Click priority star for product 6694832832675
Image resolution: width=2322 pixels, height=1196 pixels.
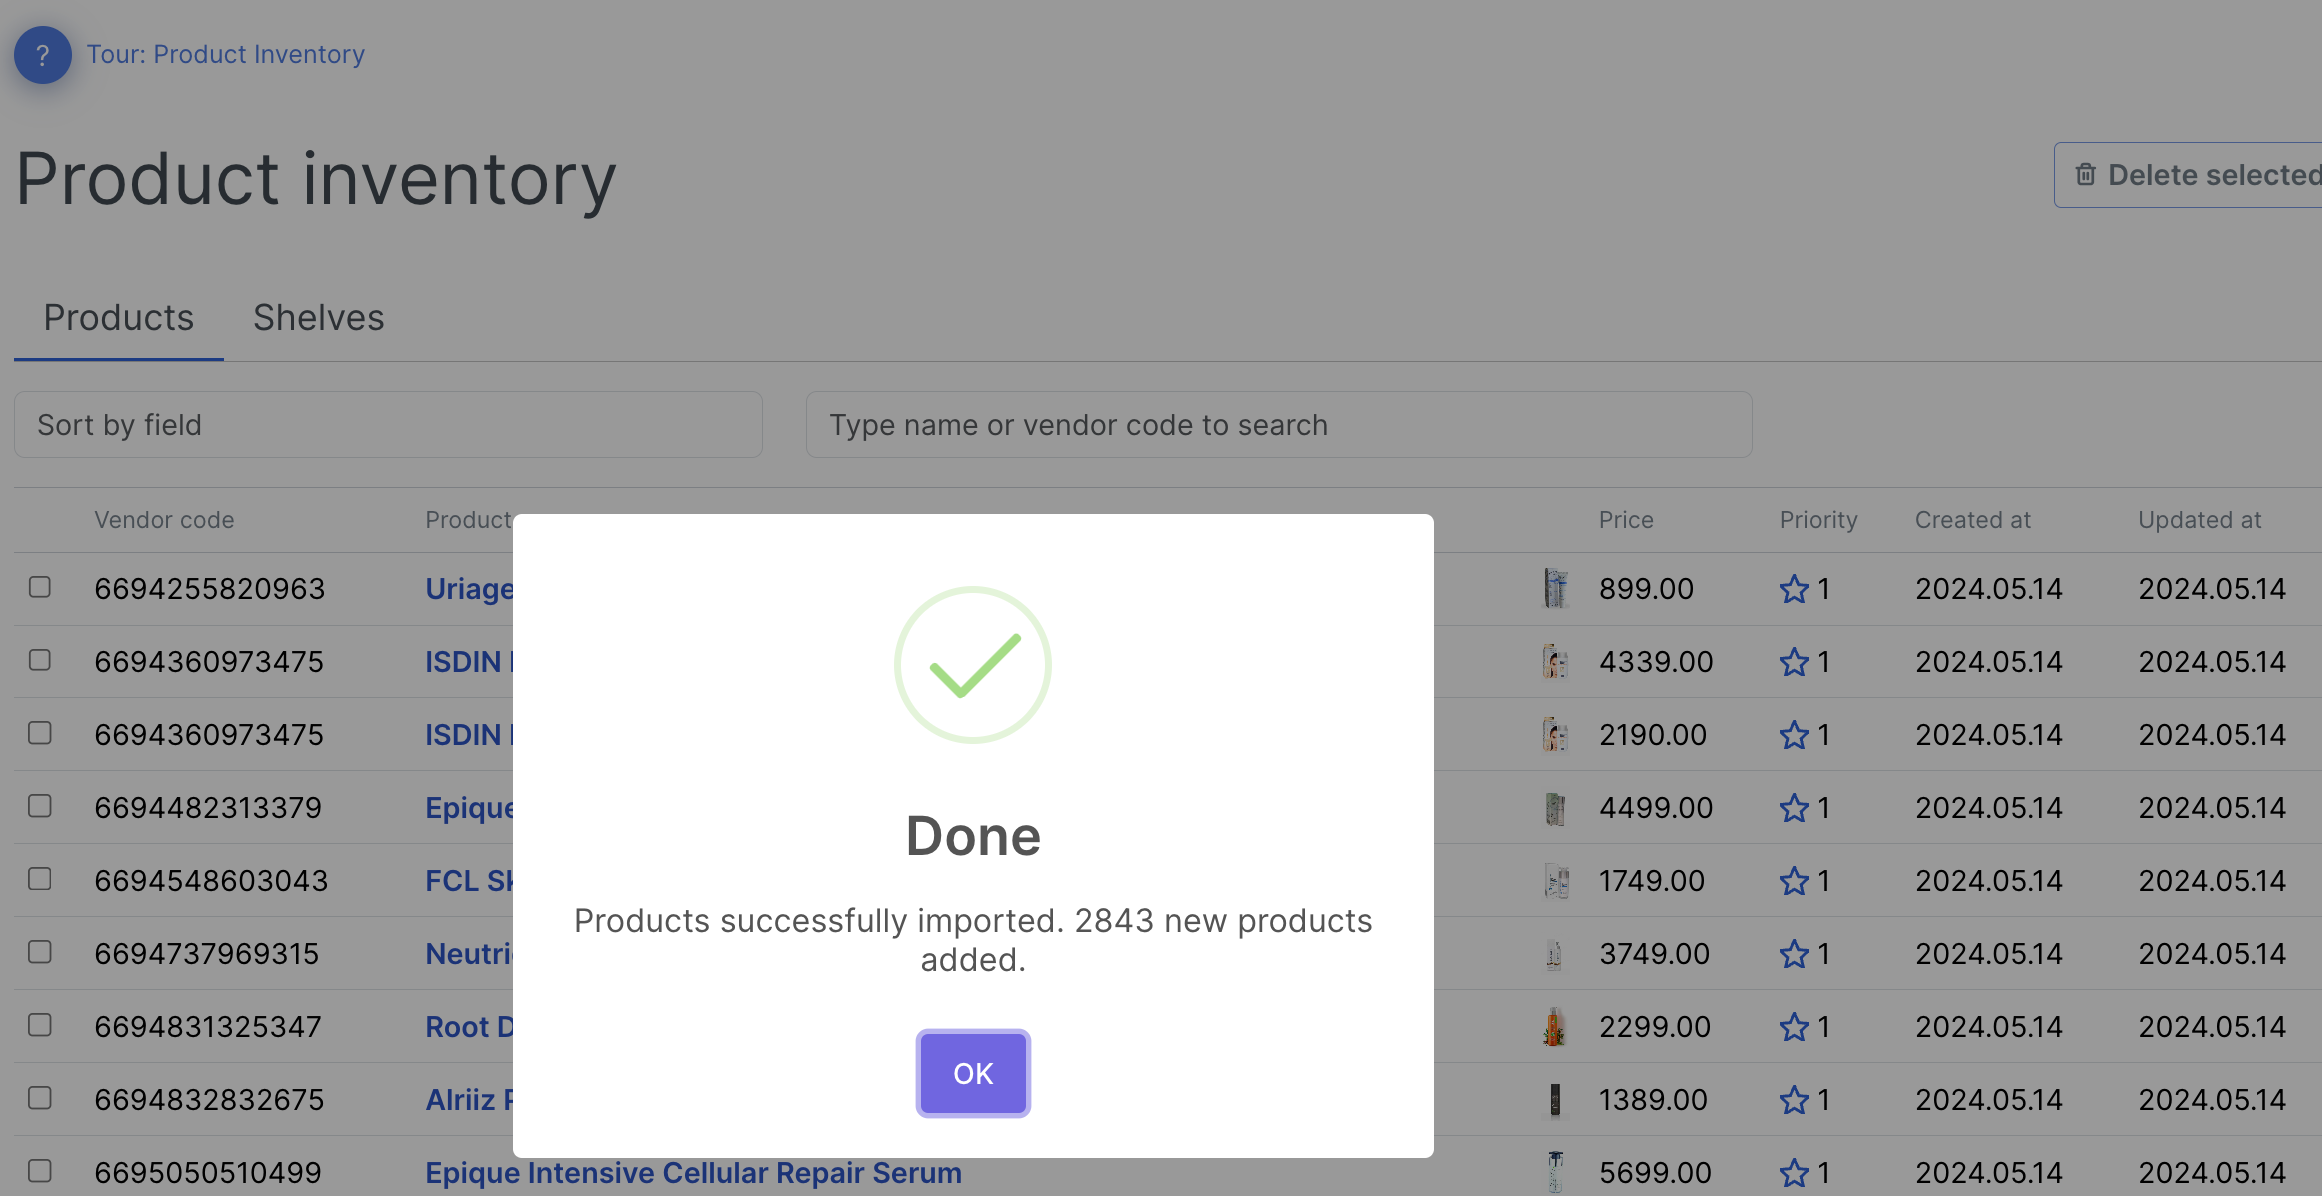[x=1794, y=1100]
